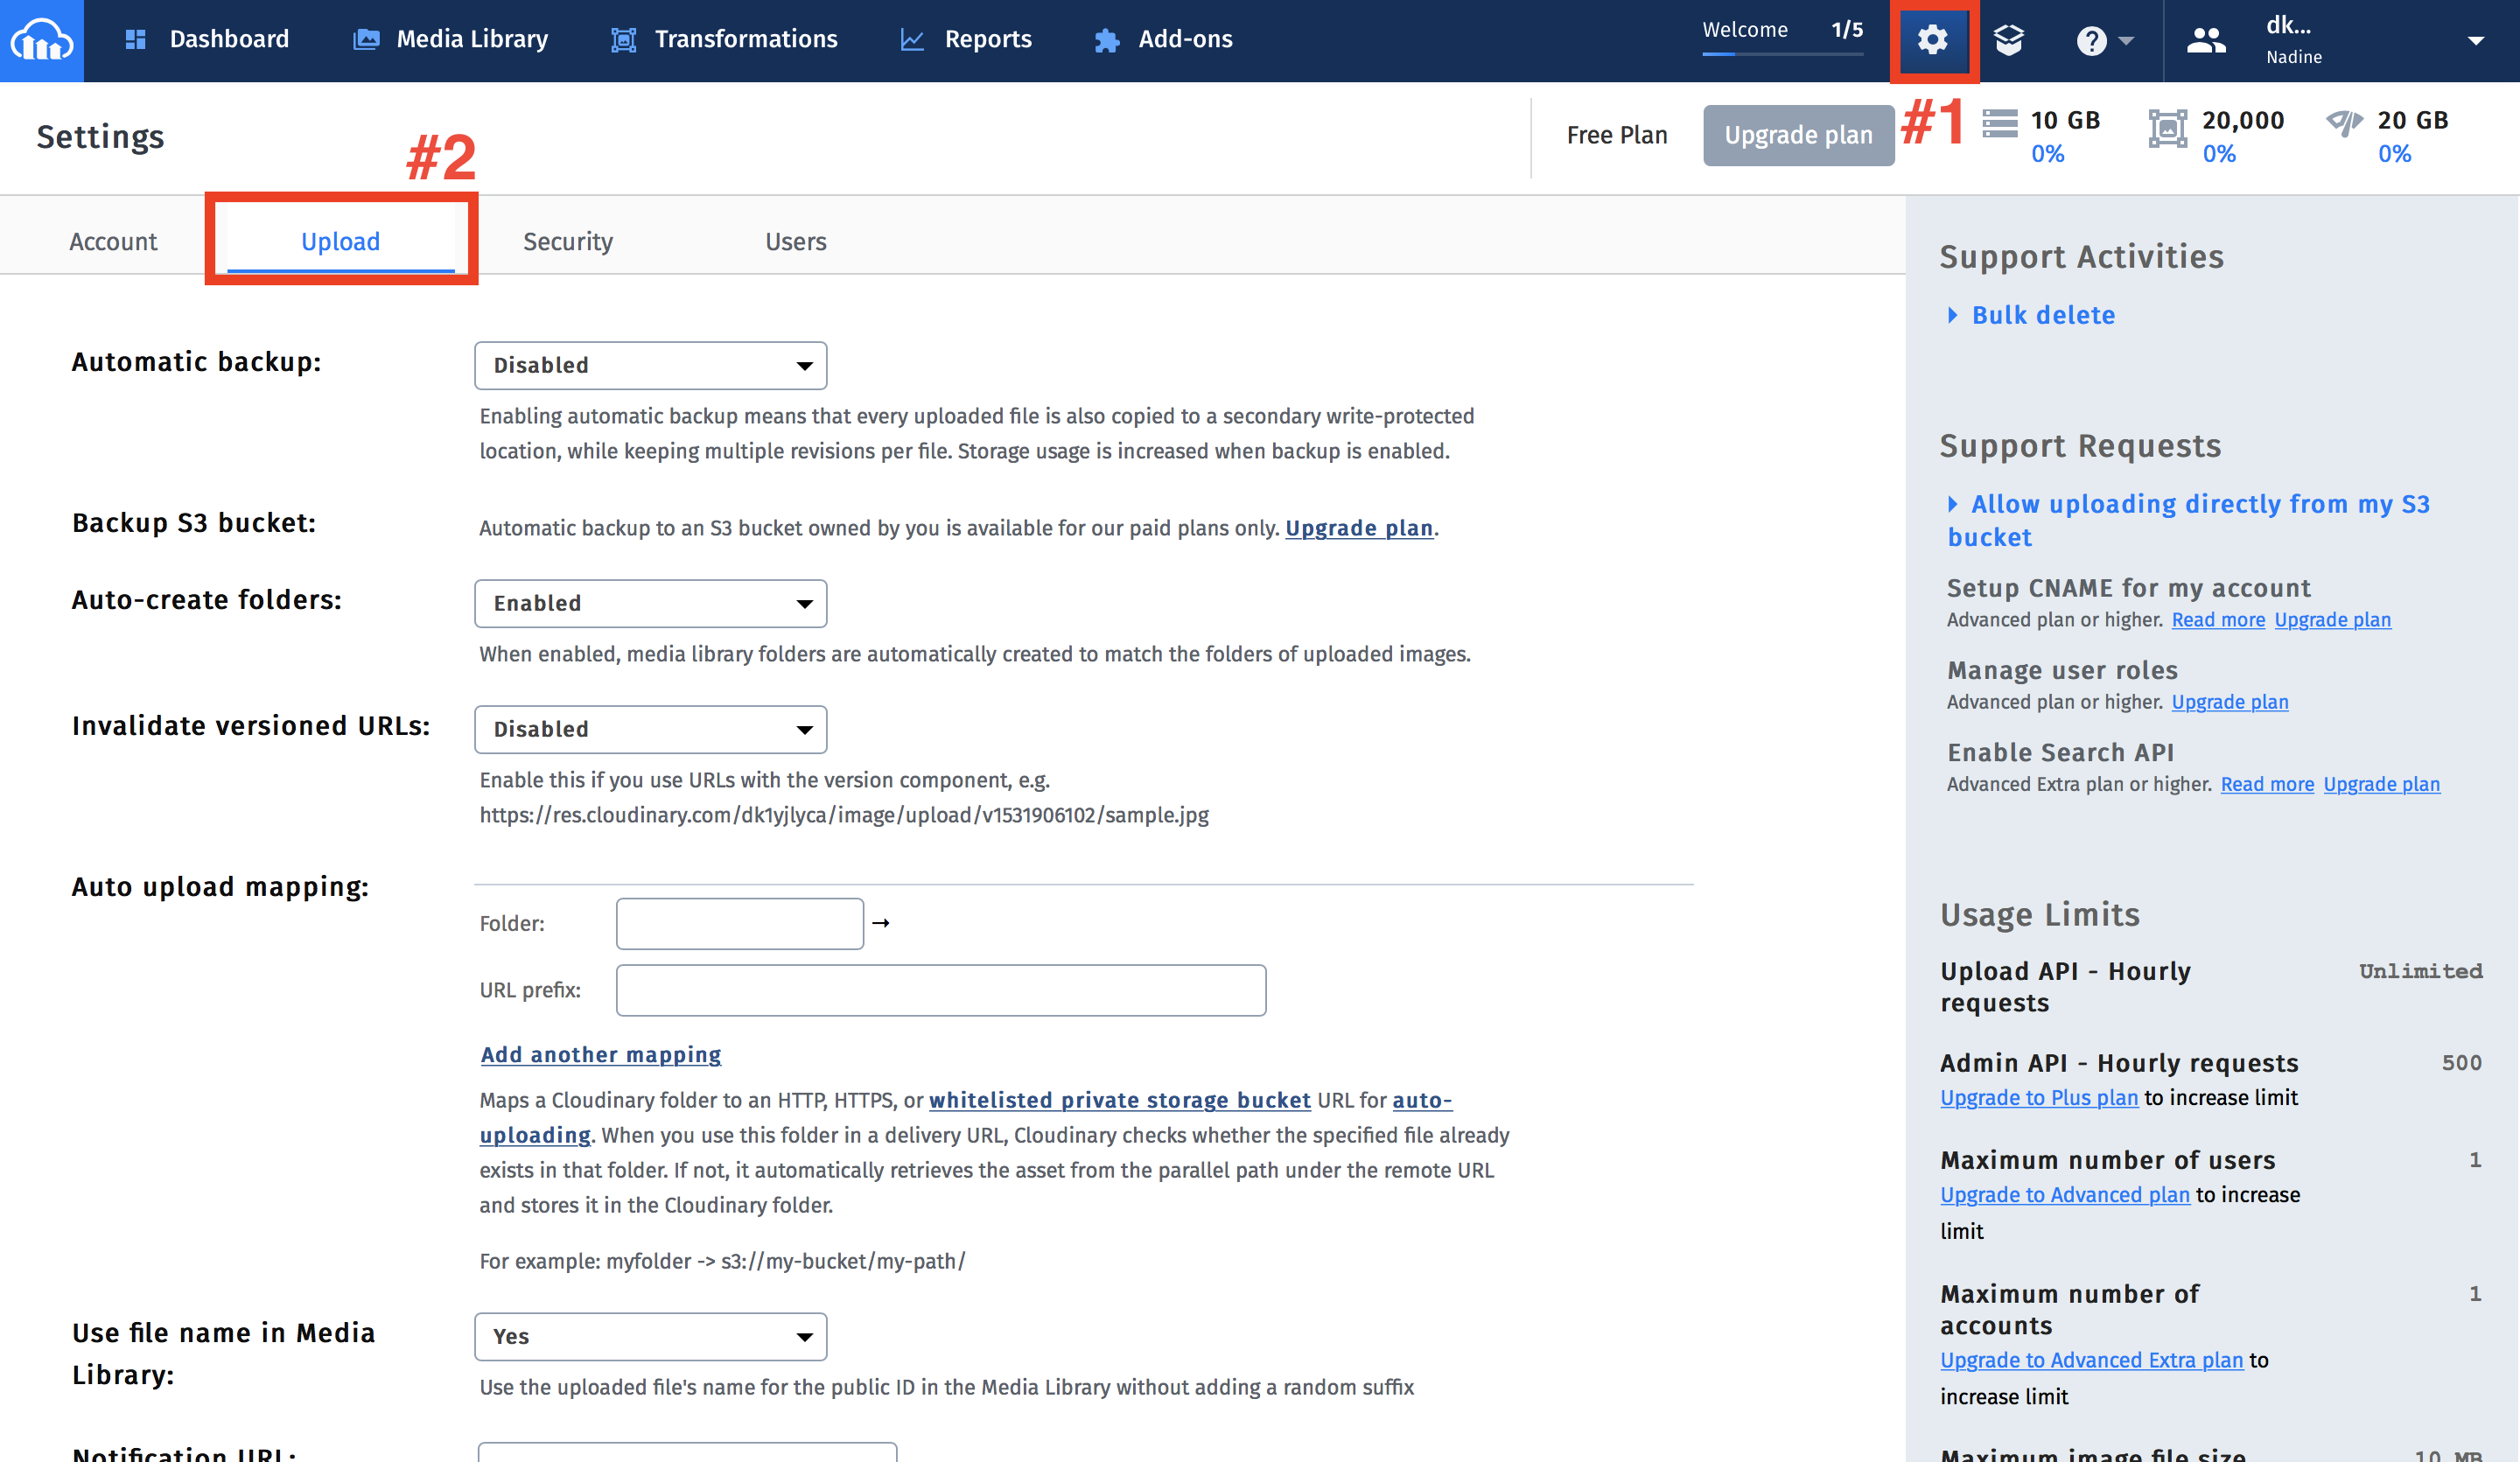This screenshot has height=1462, width=2520.
Task: Click the URL prefix input field
Action: tap(940, 990)
